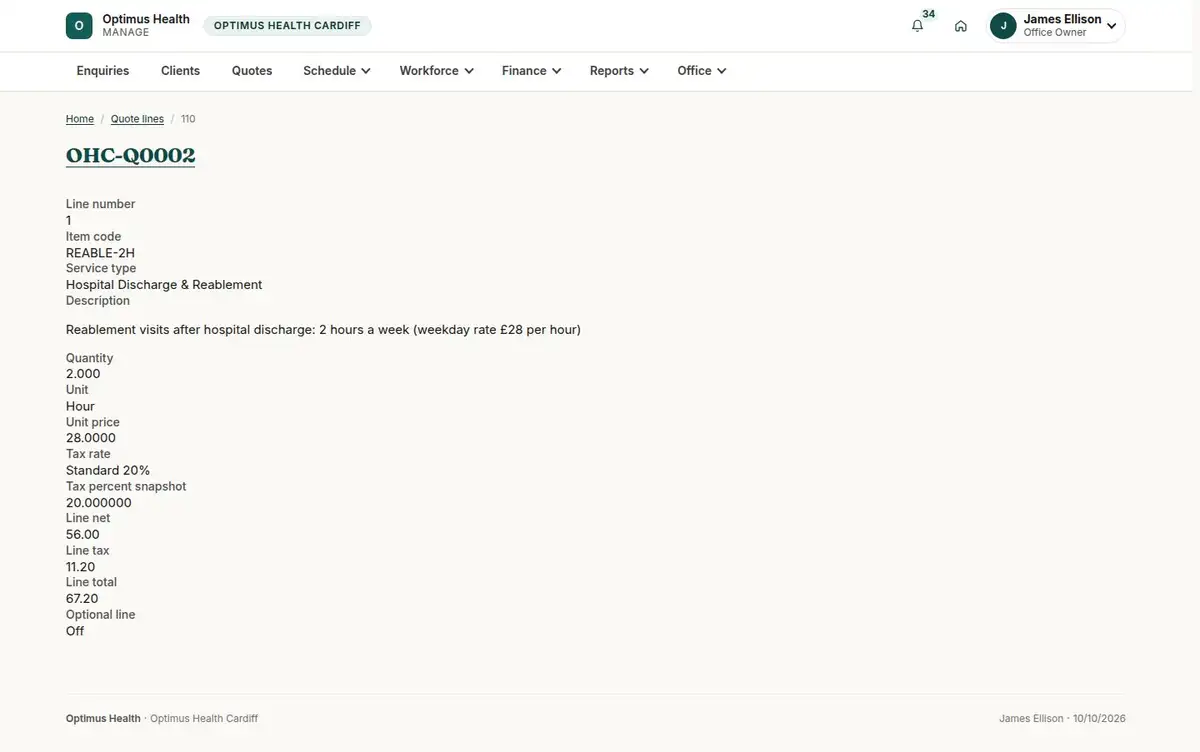The height and width of the screenshot is (752, 1200).
Task: Select the item code REABLE-2H
Action: pos(100,253)
